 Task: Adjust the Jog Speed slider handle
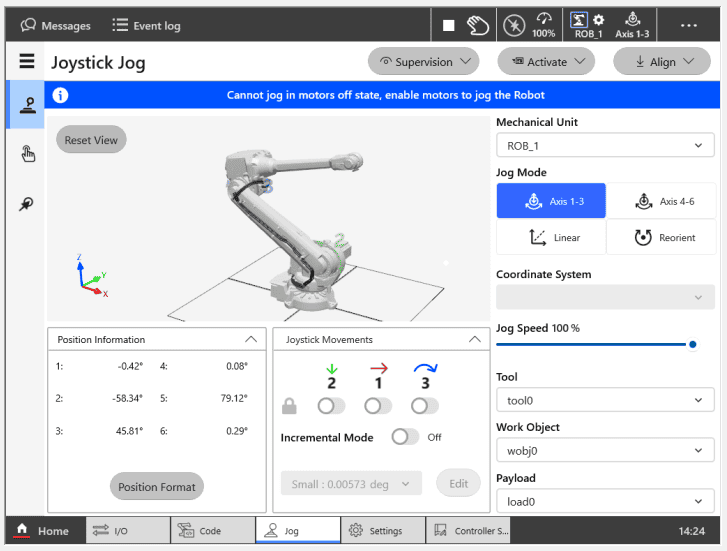click(x=692, y=344)
